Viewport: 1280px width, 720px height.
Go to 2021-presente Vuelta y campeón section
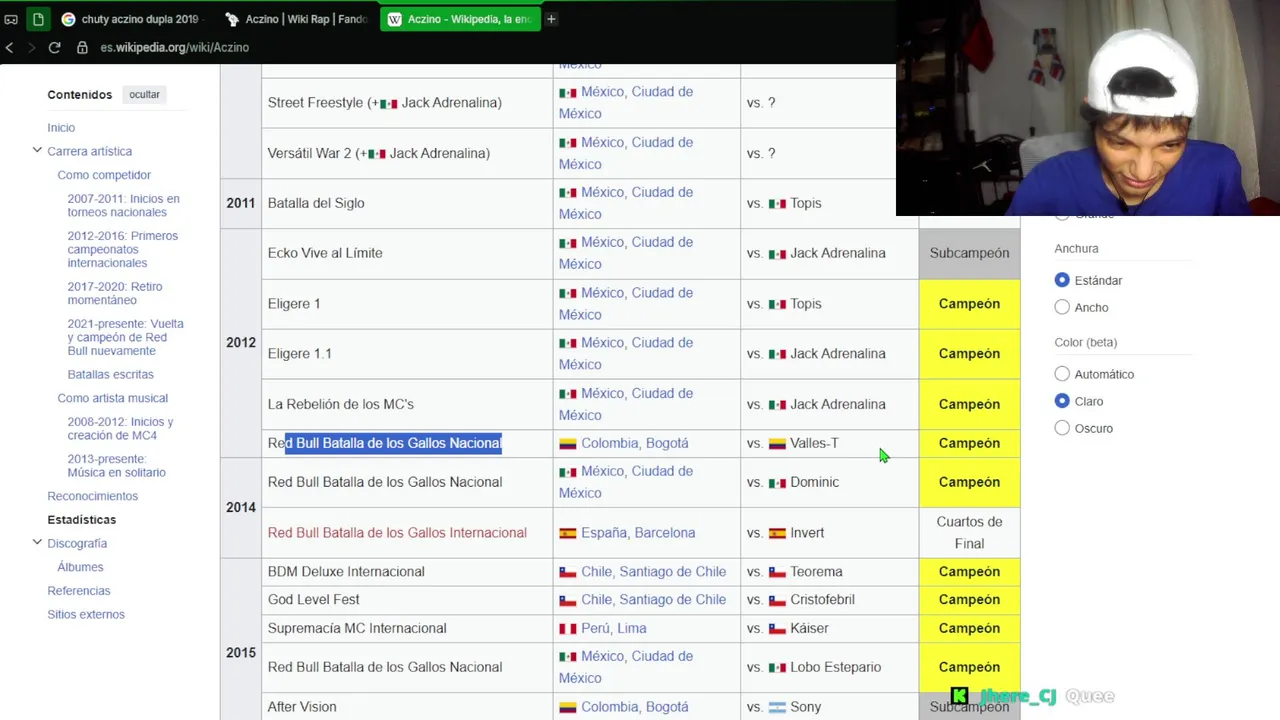click(x=125, y=337)
